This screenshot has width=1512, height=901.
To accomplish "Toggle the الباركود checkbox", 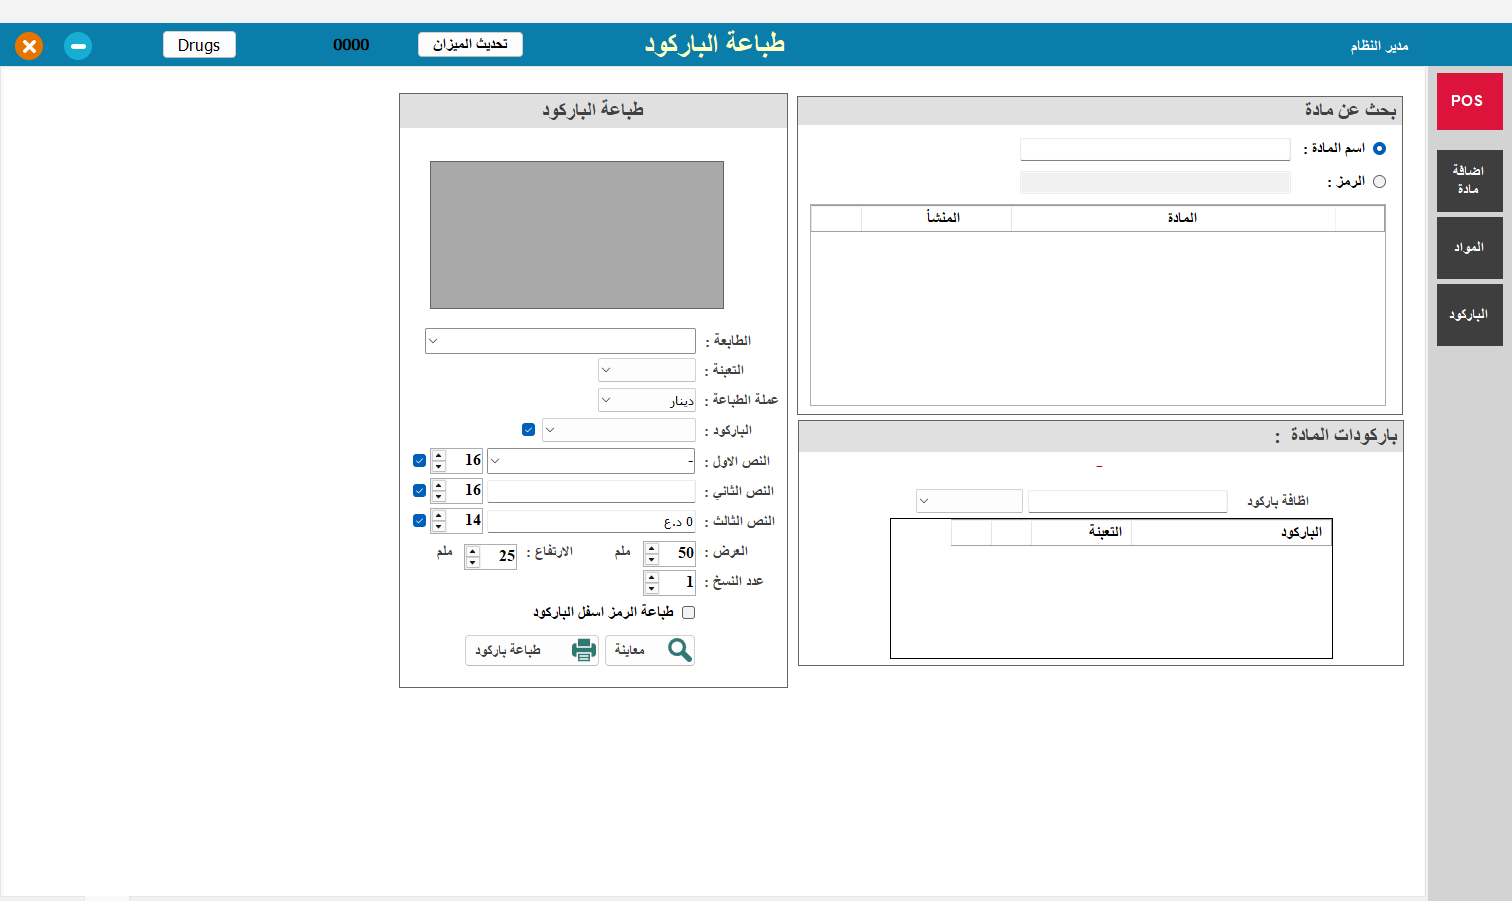I will [529, 430].
